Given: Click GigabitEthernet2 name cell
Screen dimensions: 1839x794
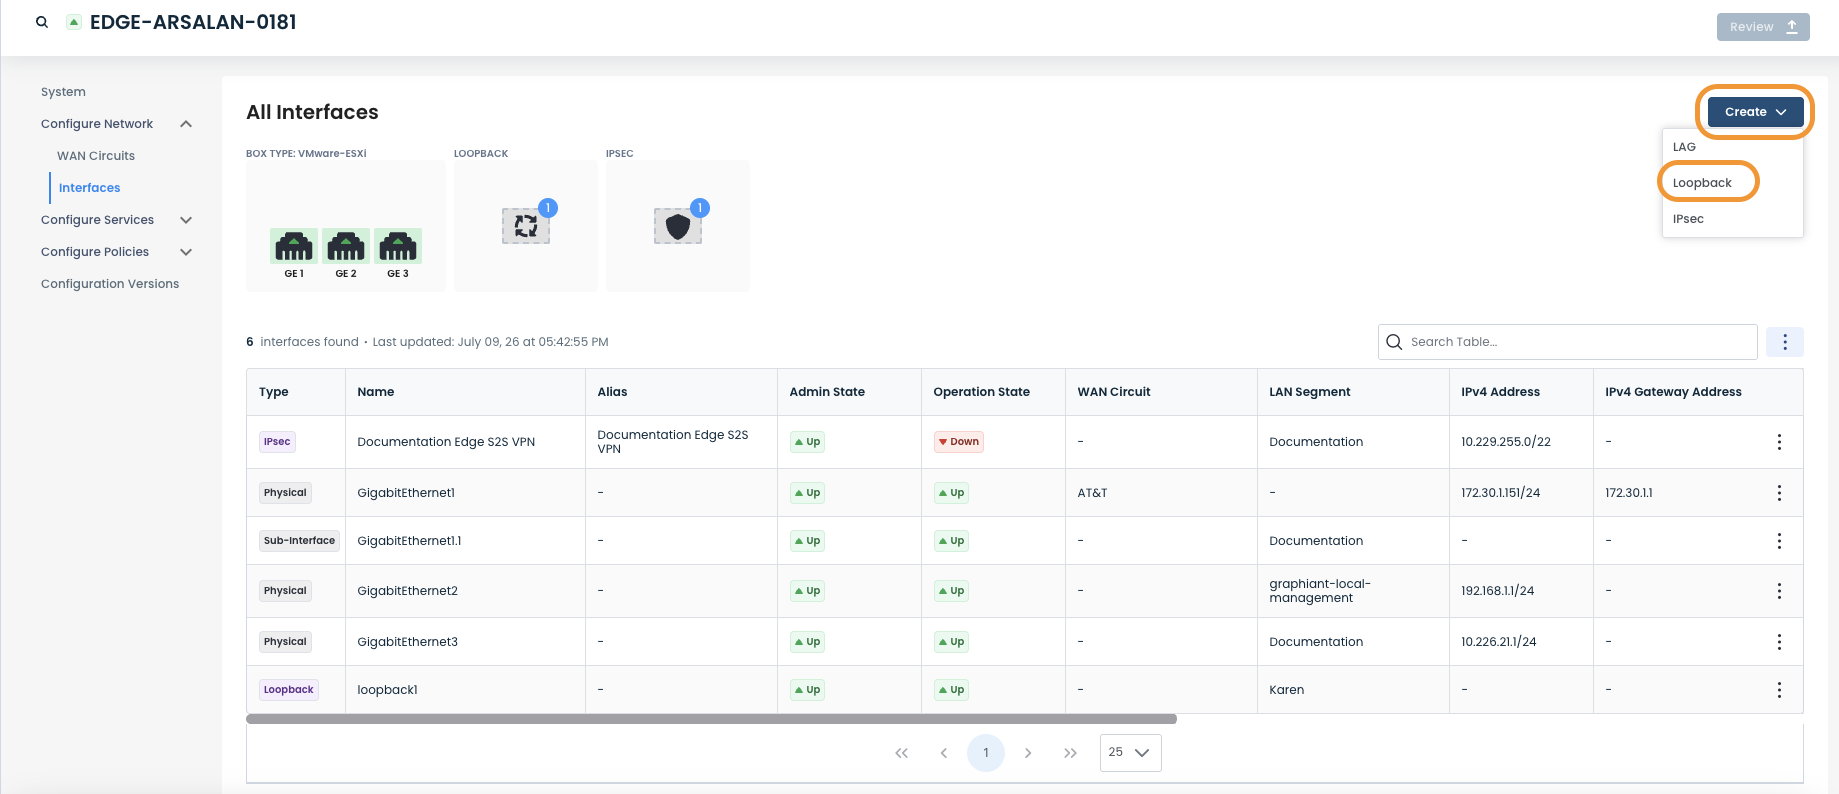Looking at the screenshot, I should [x=407, y=591].
